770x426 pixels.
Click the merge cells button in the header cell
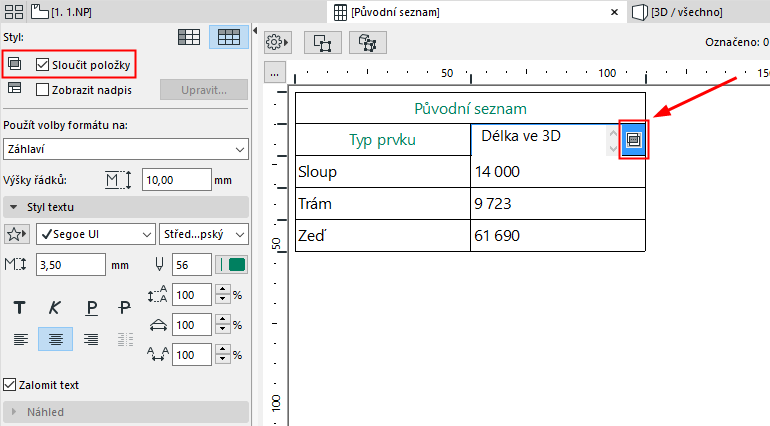point(632,140)
